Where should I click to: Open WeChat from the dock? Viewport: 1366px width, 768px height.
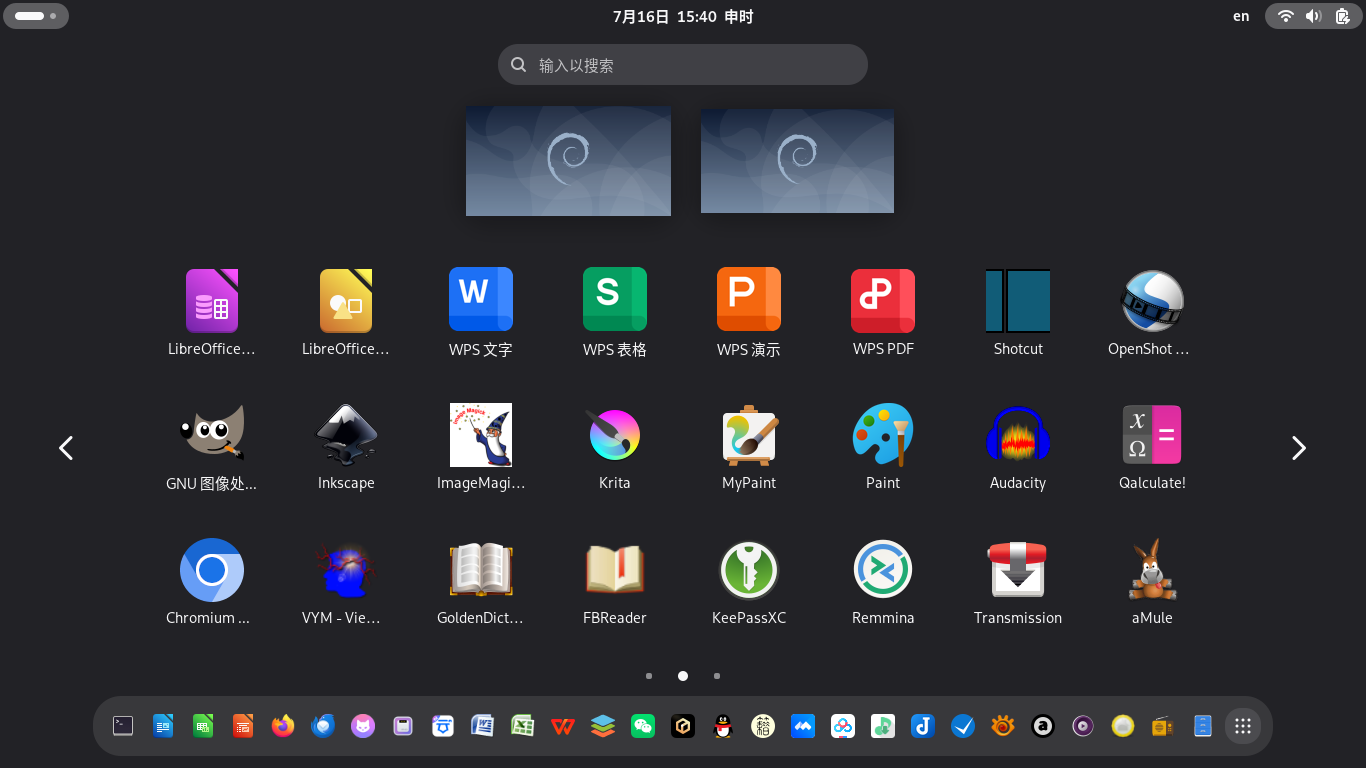643,726
